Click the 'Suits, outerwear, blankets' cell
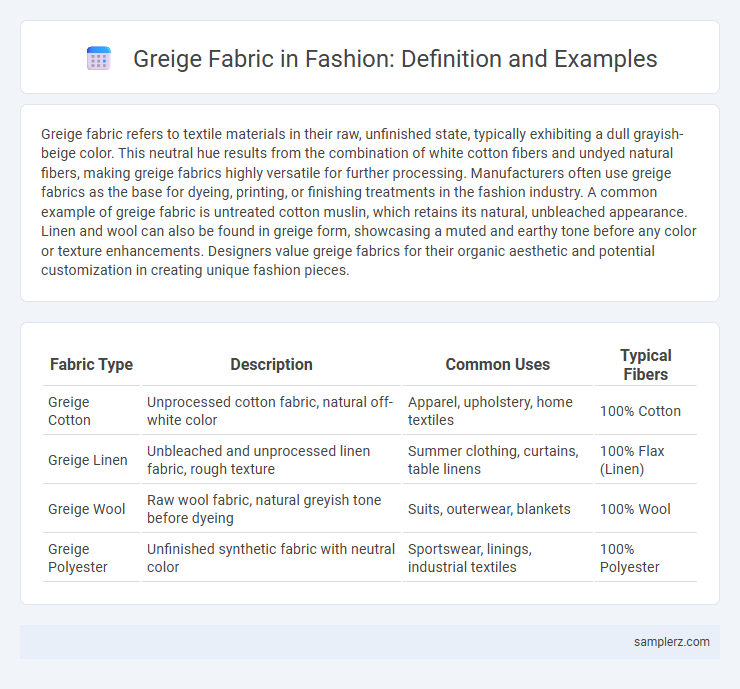740x689 pixels. (x=498, y=509)
